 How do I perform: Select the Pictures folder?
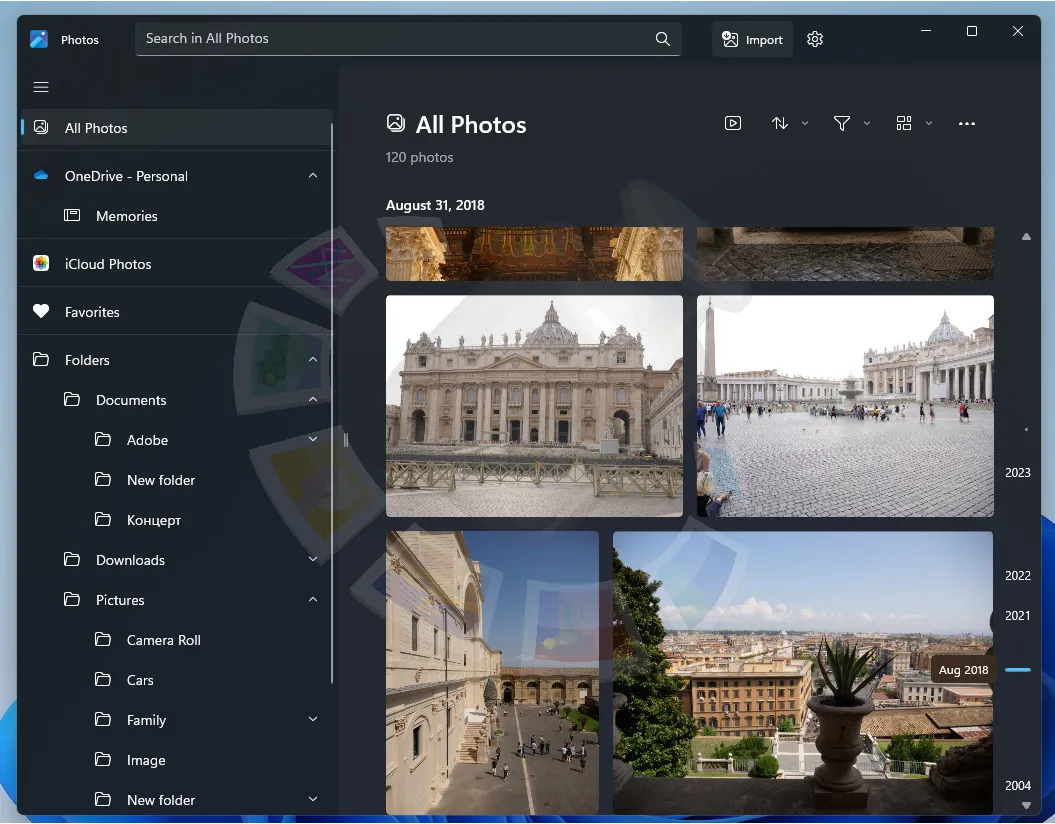pos(176,600)
